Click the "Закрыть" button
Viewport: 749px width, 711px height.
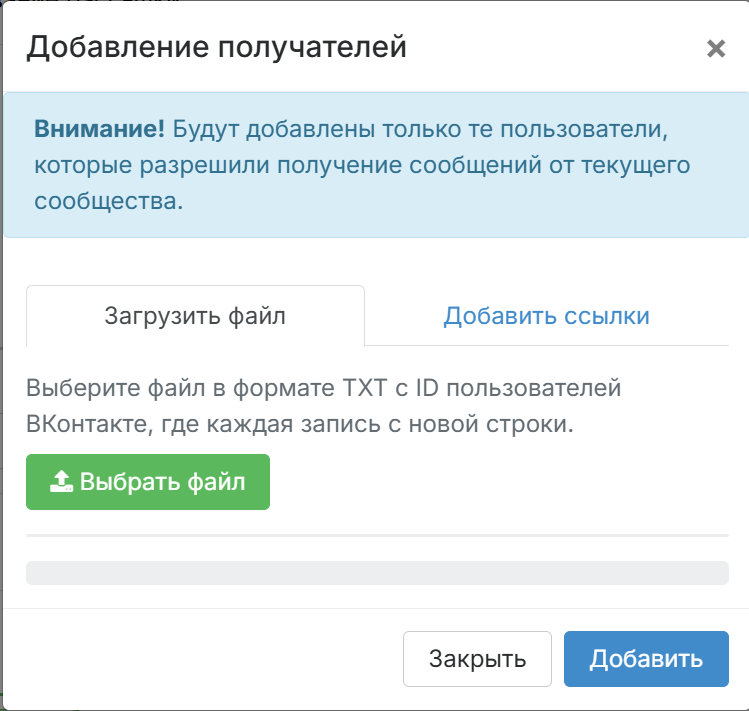click(x=477, y=659)
